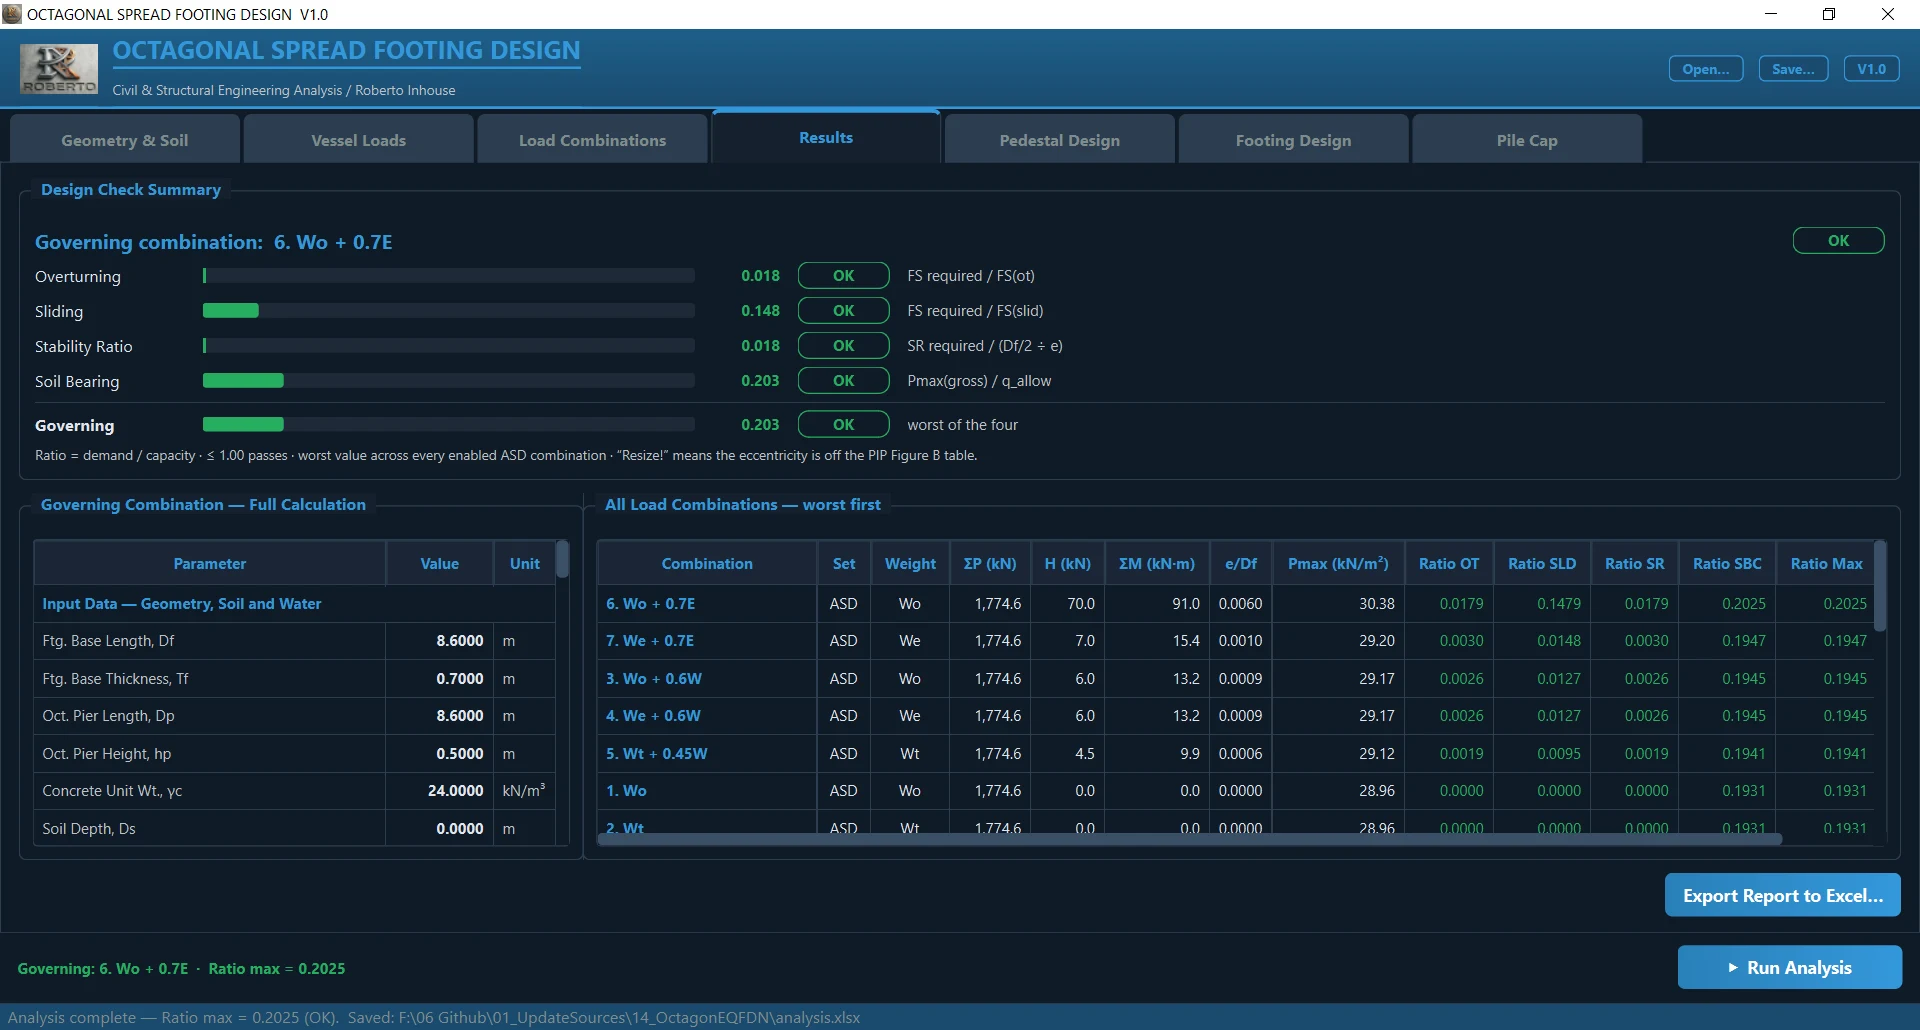
Task: Select row '3. Wo + 0.6W'
Action: tap(1235, 679)
